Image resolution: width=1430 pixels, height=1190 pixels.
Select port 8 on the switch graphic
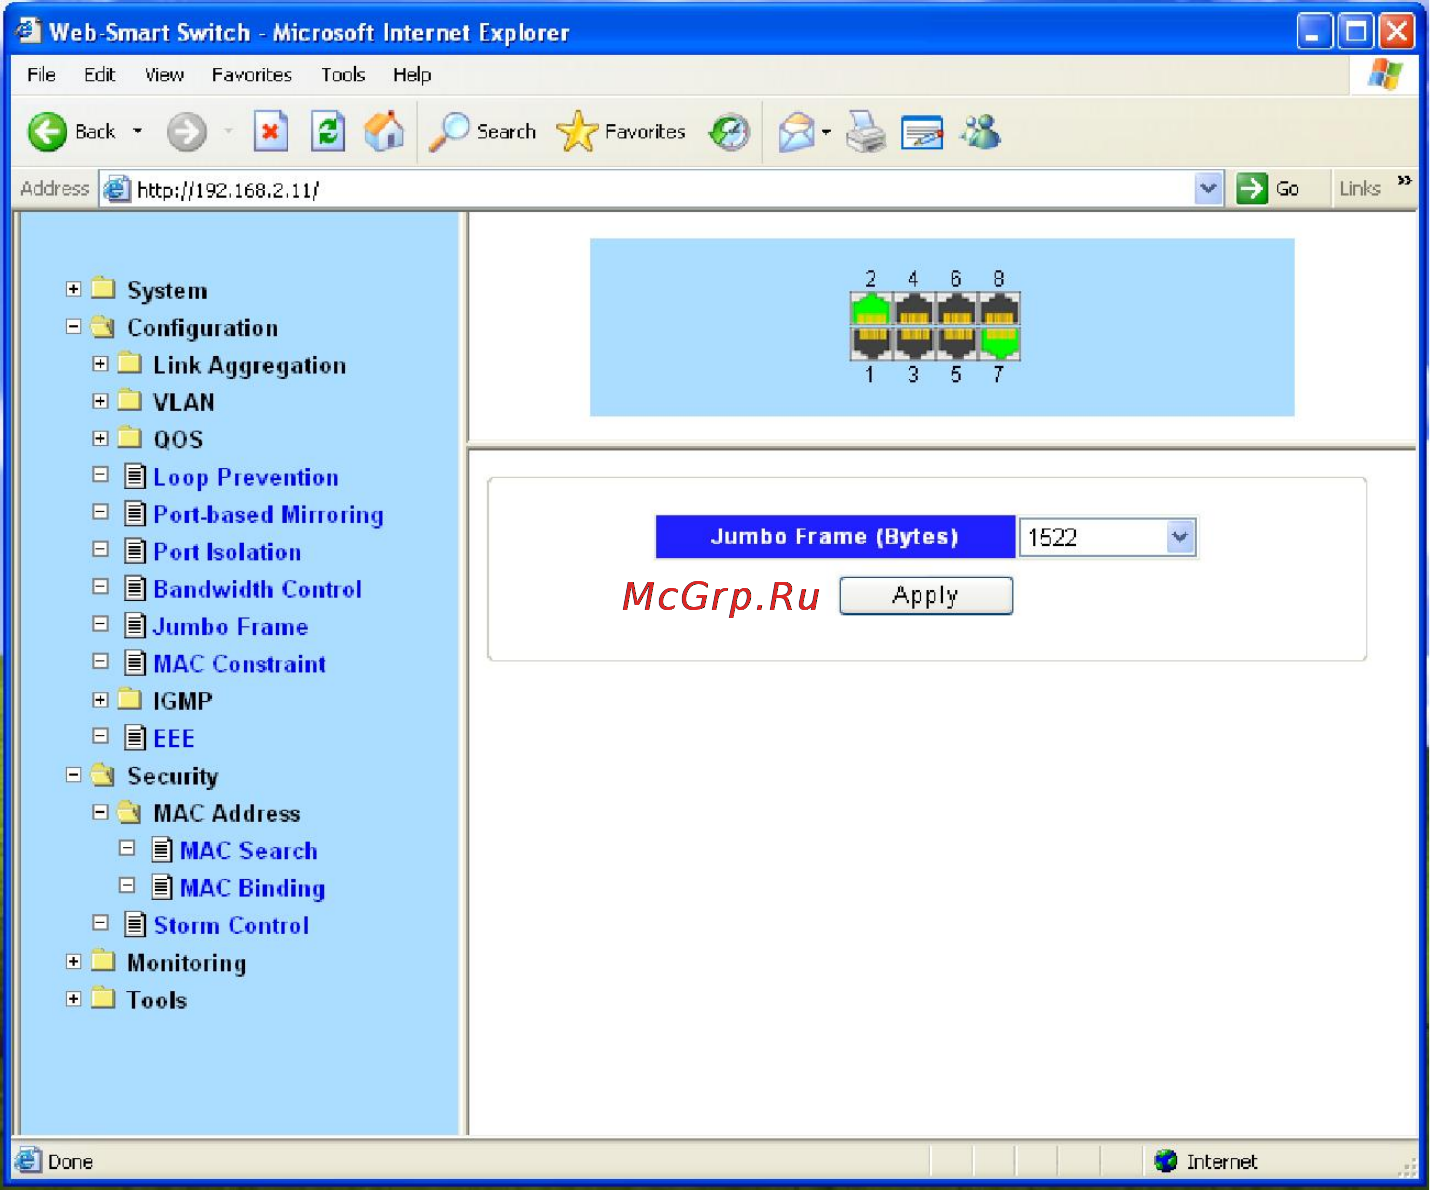pyautogui.click(x=999, y=308)
